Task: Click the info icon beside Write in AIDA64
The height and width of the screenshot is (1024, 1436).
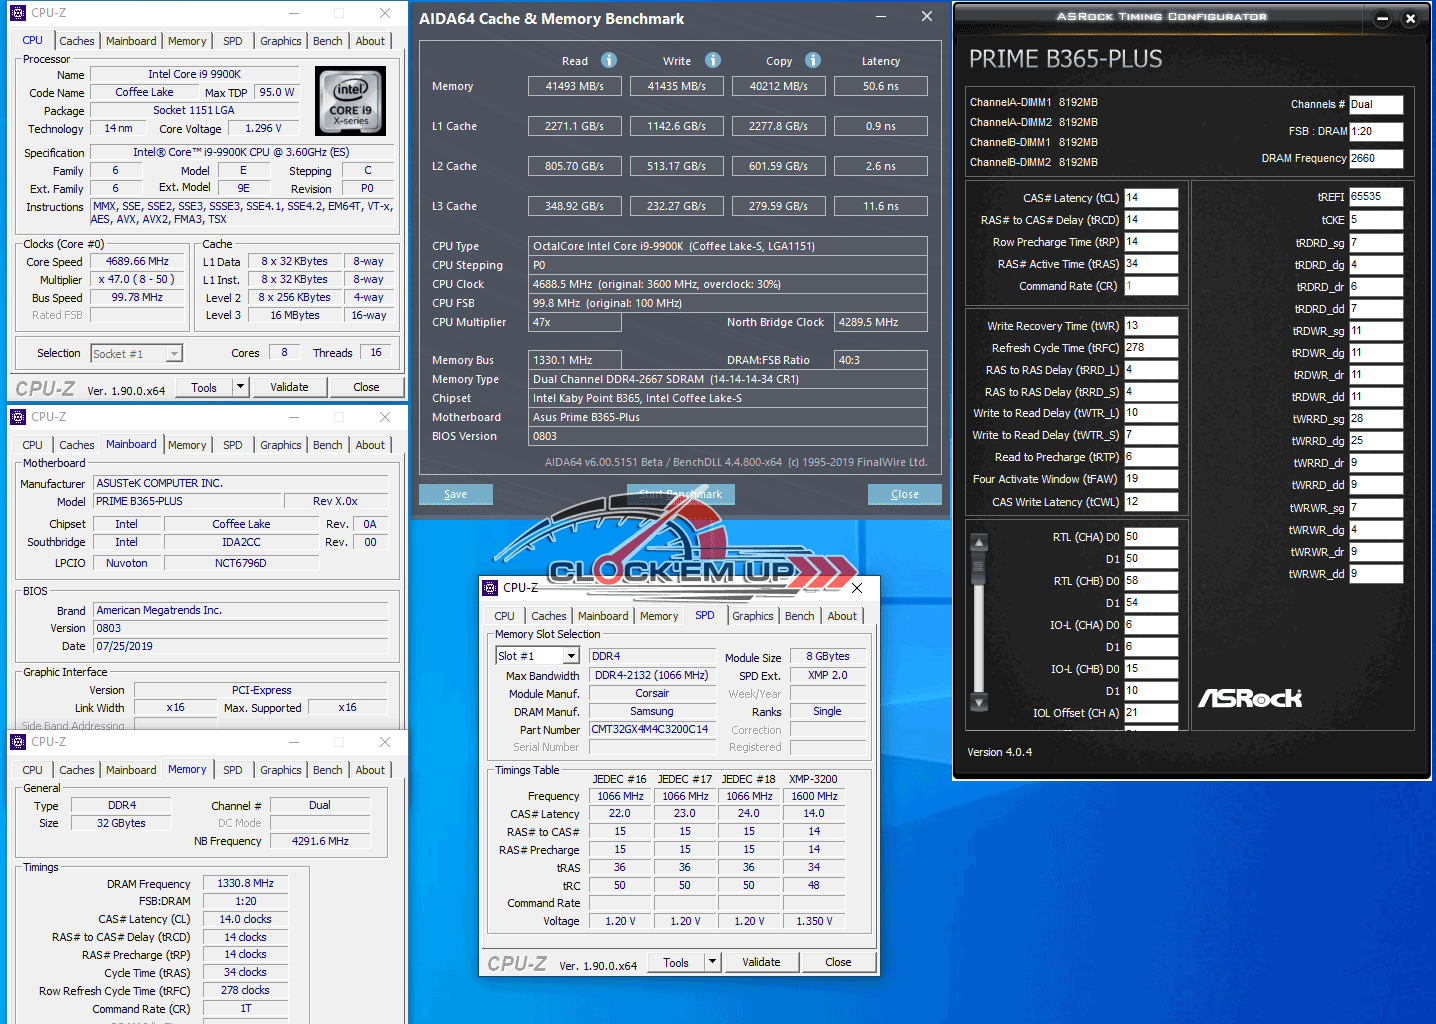Action: pos(712,60)
